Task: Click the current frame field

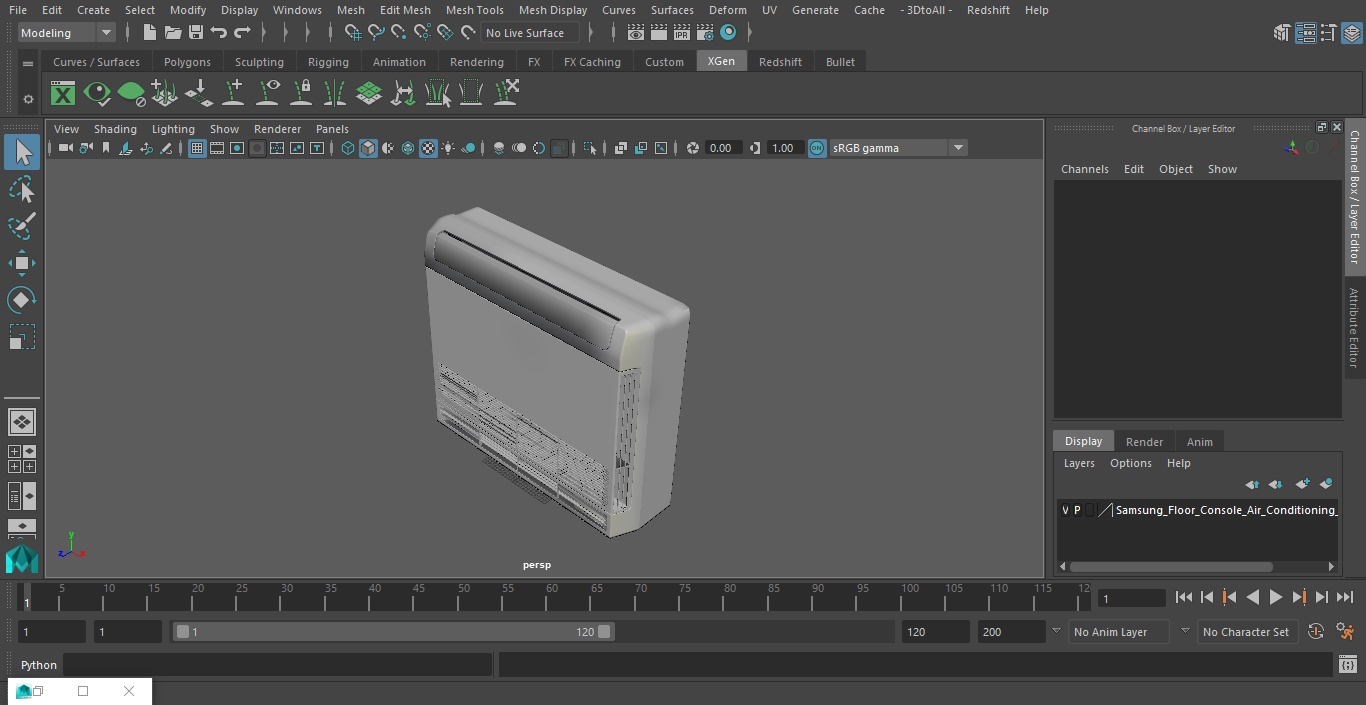Action: tap(1132, 599)
